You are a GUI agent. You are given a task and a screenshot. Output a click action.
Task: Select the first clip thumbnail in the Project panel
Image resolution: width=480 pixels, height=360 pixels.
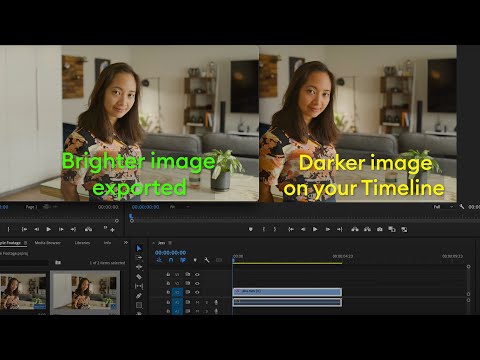[23, 292]
